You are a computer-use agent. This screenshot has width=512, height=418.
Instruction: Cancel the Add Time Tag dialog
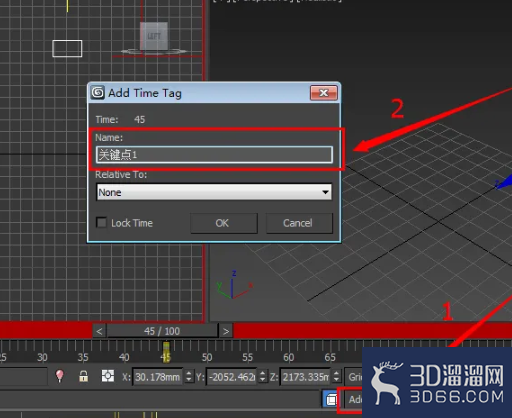click(299, 223)
